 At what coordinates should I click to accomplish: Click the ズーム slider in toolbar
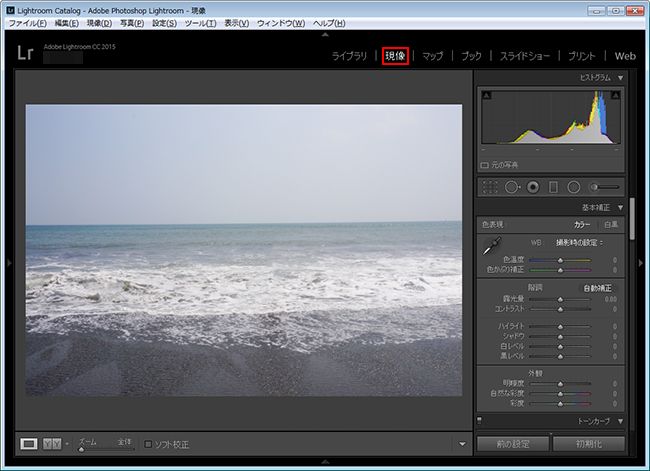(106, 449)
